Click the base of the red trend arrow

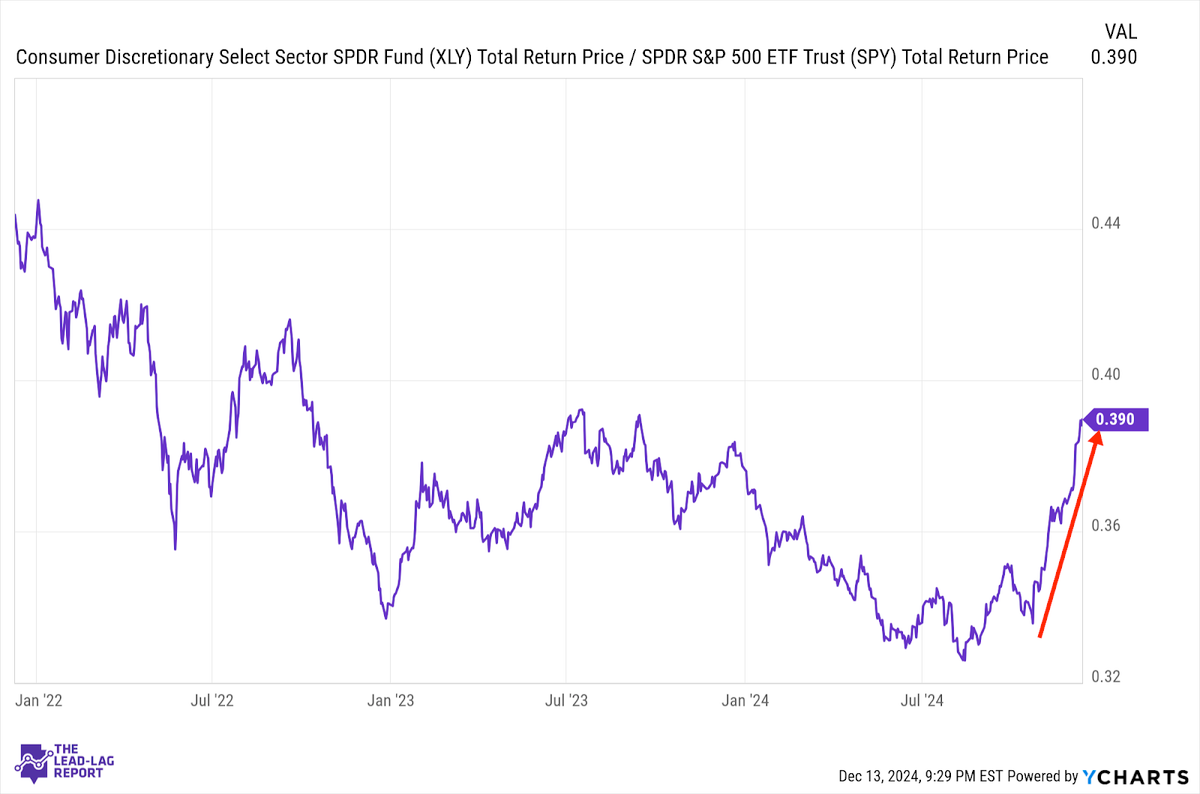(x=1040, y=636)
